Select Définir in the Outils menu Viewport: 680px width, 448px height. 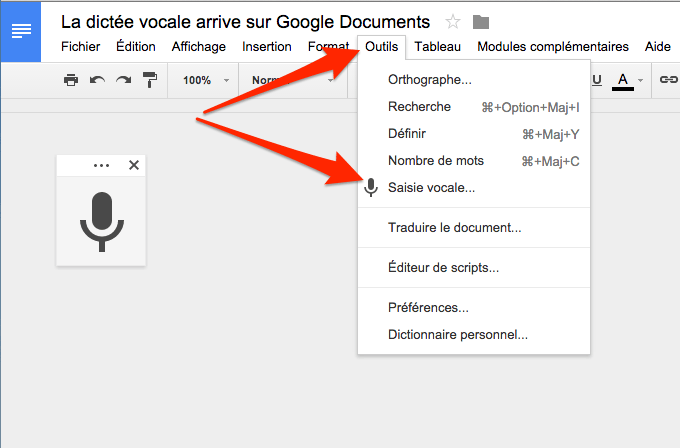coord(474,134)
